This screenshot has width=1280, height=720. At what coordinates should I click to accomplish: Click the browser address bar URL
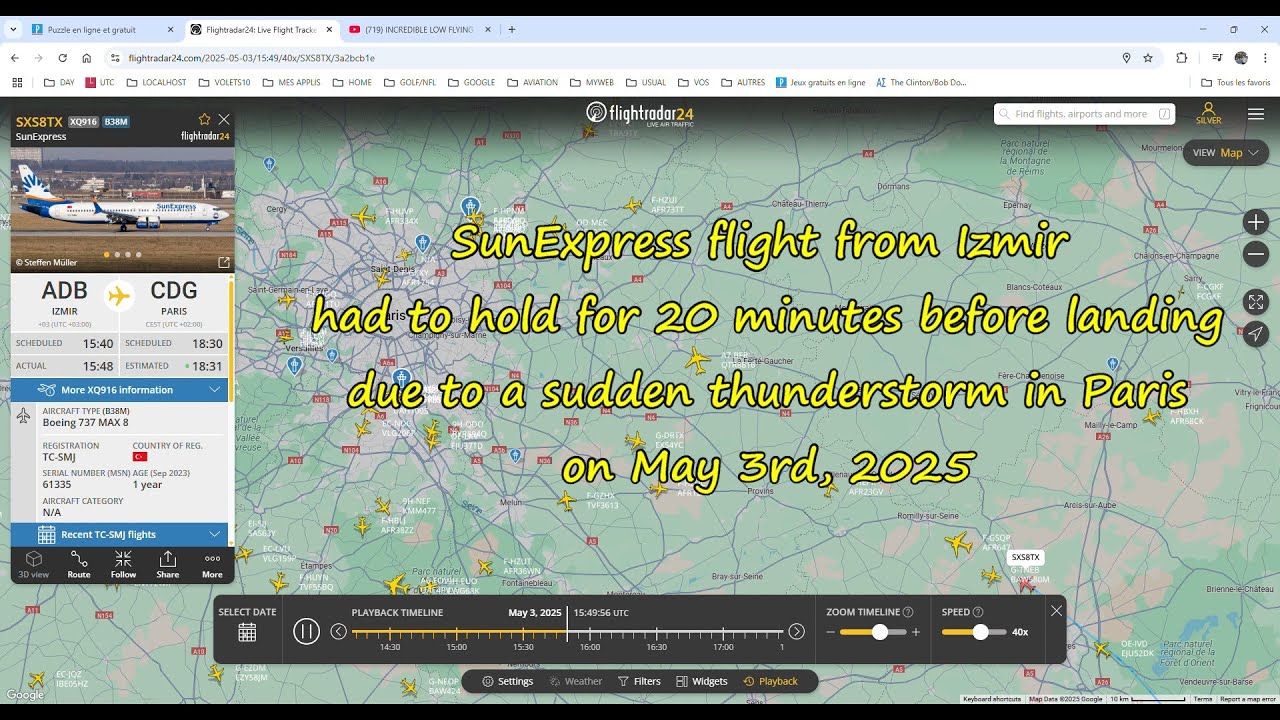(251, 58)
